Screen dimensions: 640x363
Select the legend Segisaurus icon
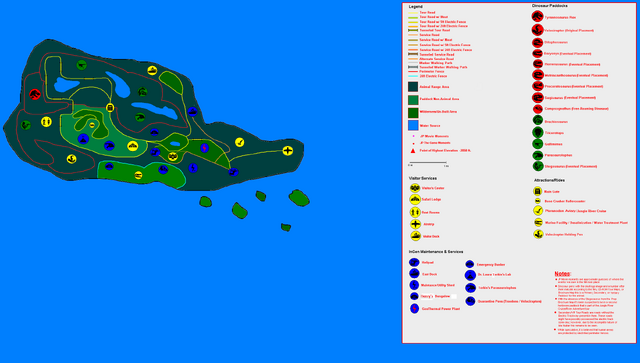538,98
